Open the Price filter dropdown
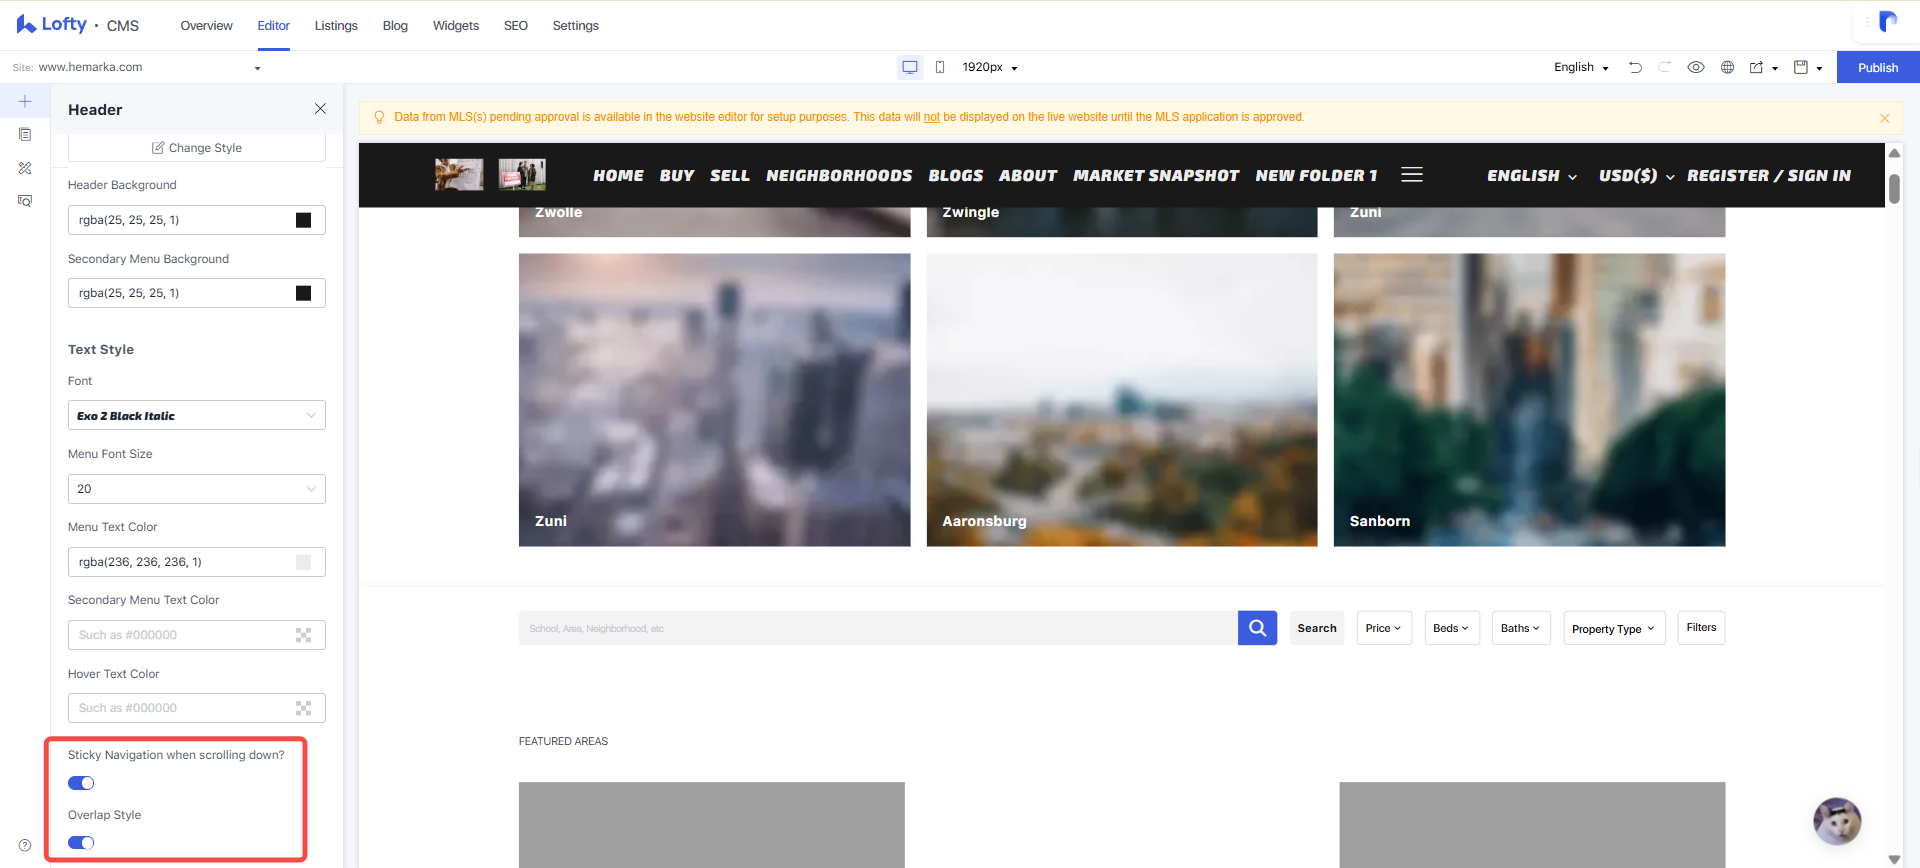1920x868 pixels. [x=1384, y=628]
